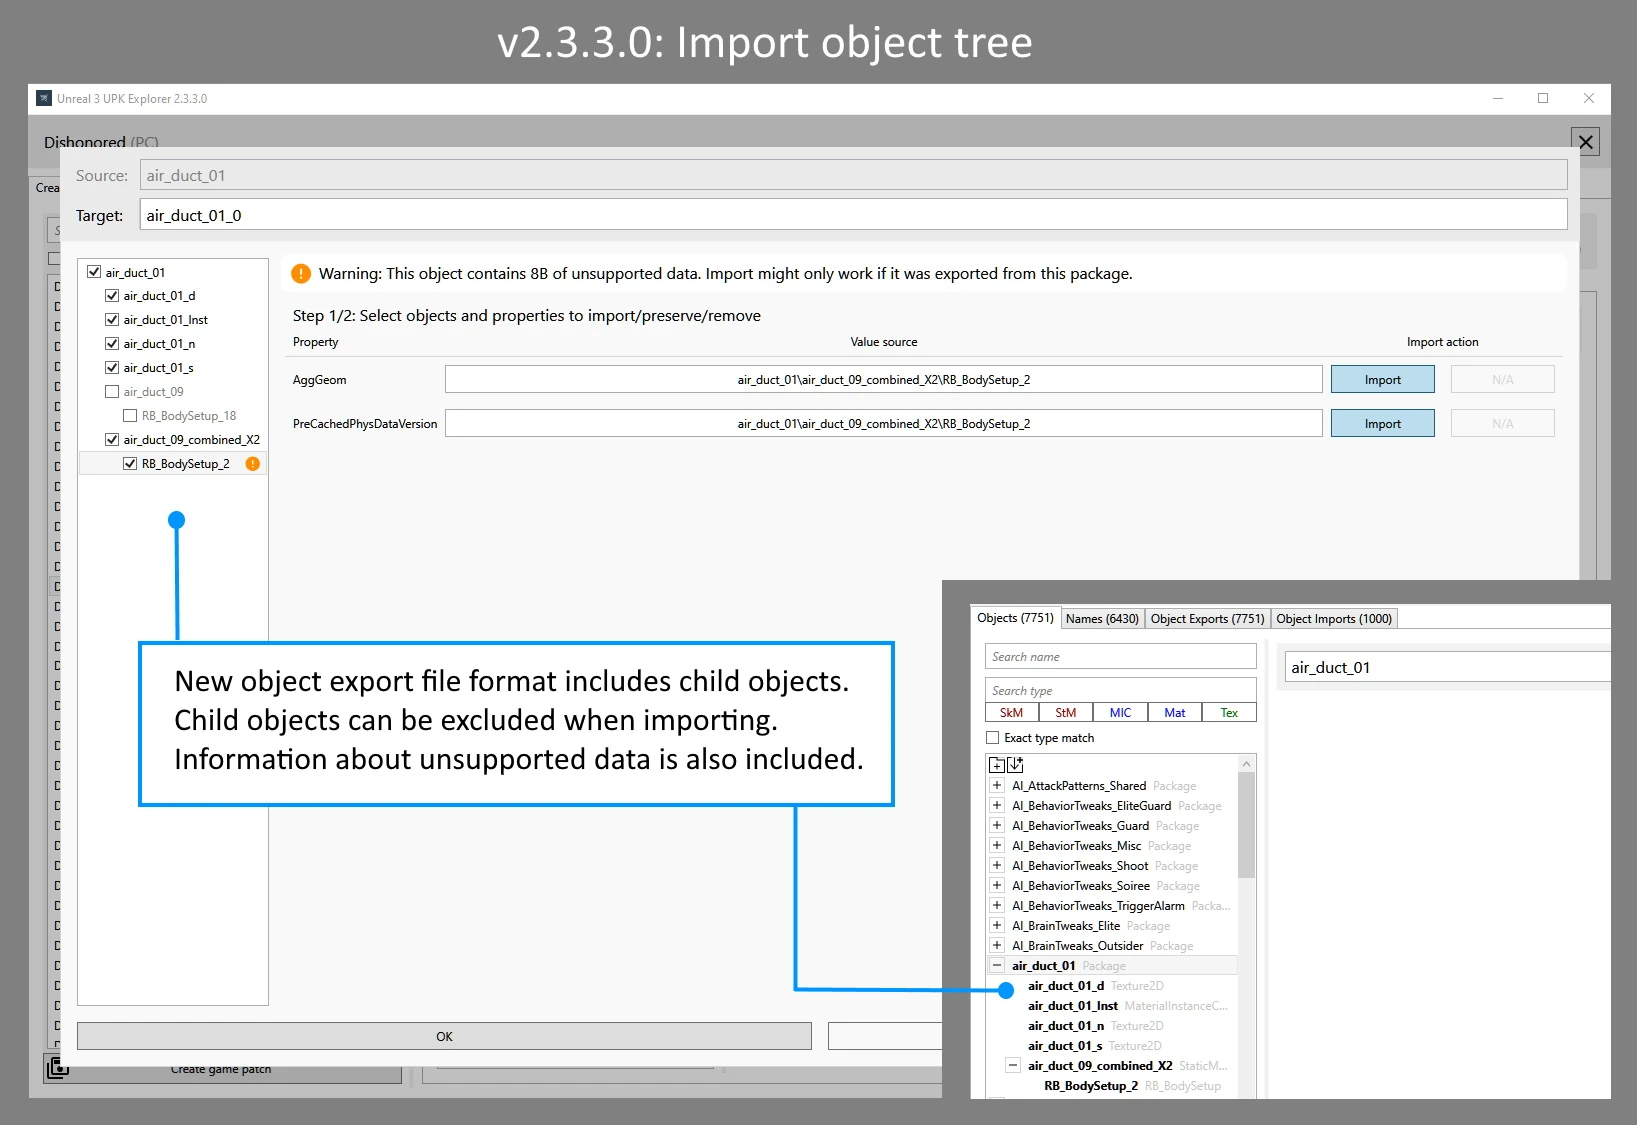
Task: Collapse the air_duct_01 package node
Action: pyautogui.click(x=997, y=966)
